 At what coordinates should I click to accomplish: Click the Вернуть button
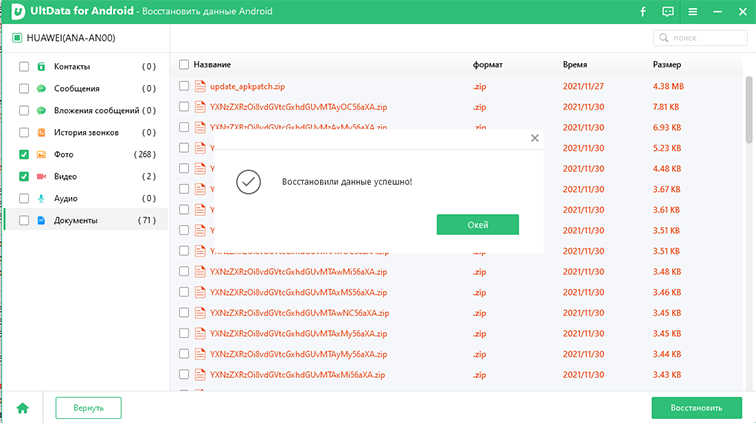pyautogui.click(x=88, y=408)
